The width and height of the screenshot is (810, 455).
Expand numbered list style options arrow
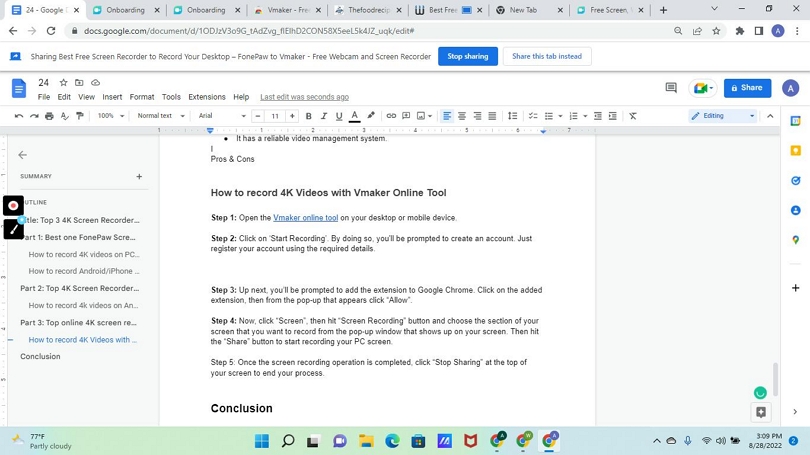pyautogui.click(x=585, y=116)
